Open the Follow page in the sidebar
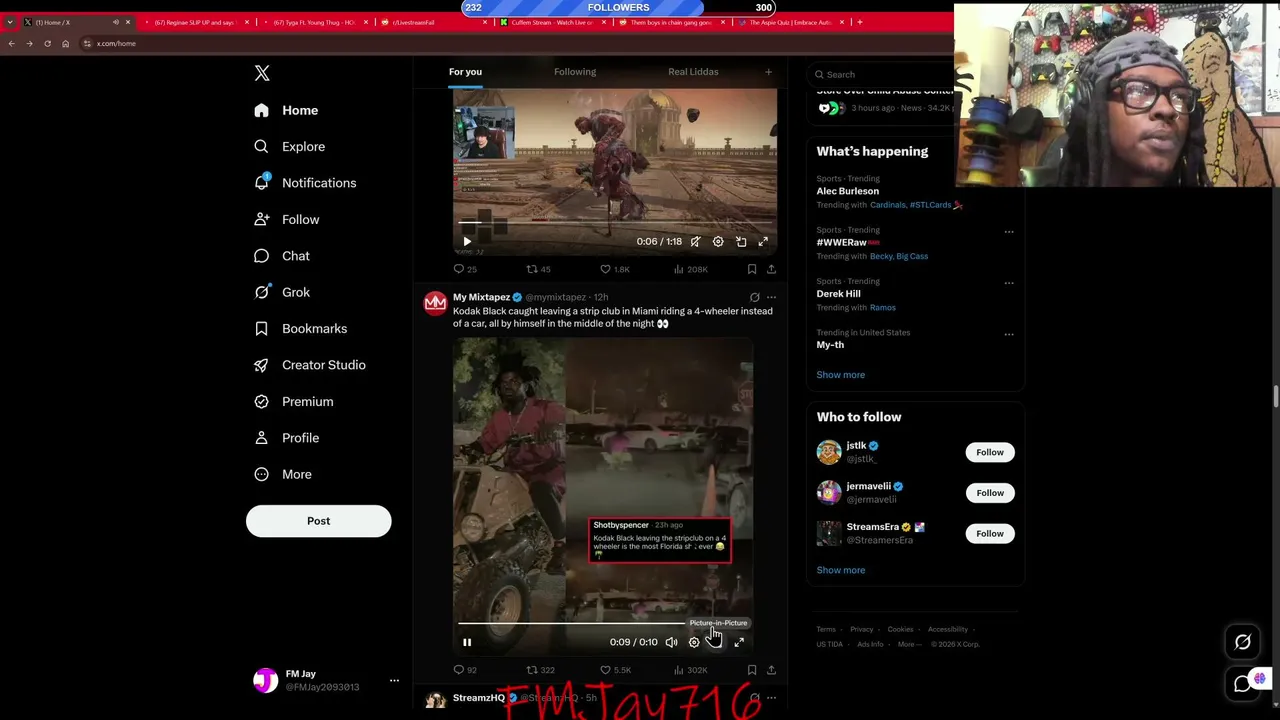The image size is (1280, 720). (286, 219)
